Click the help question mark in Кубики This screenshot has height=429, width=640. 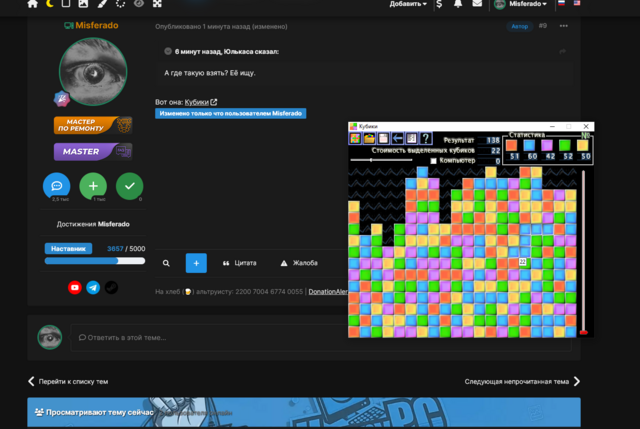(426, 139)
